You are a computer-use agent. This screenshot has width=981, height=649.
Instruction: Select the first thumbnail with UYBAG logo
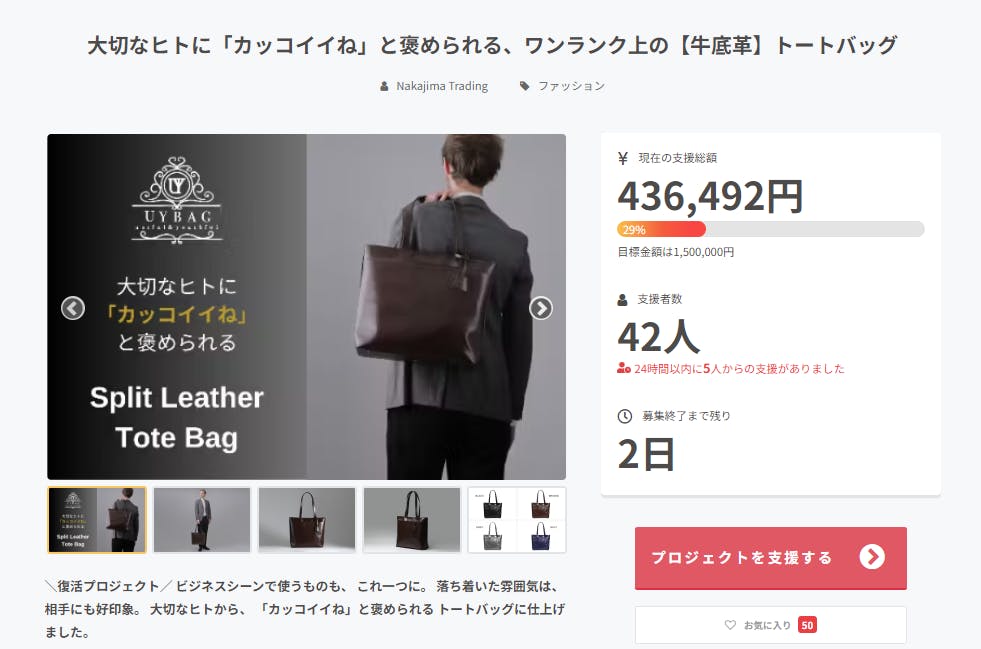(97, 520)
